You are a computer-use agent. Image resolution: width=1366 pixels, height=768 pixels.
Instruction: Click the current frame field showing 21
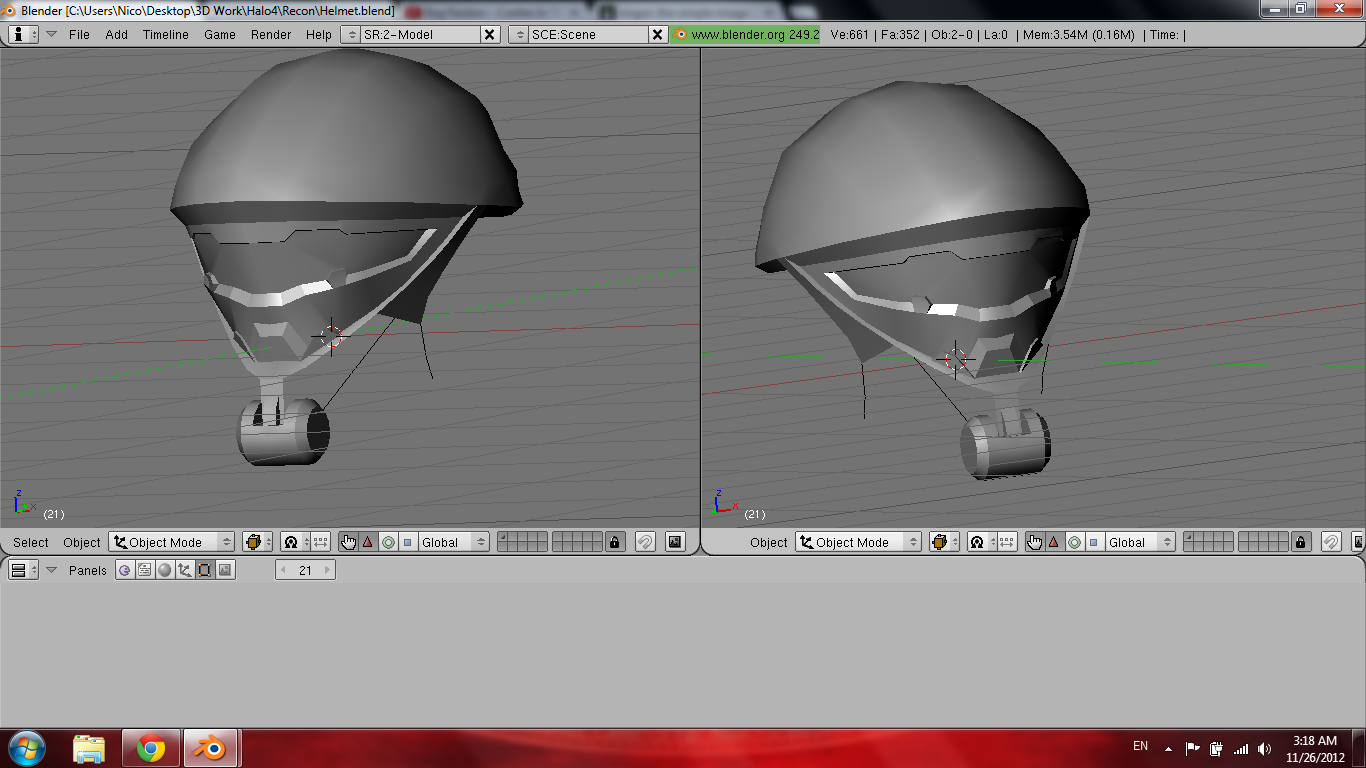pyautogui.click(x=305, y=570)
